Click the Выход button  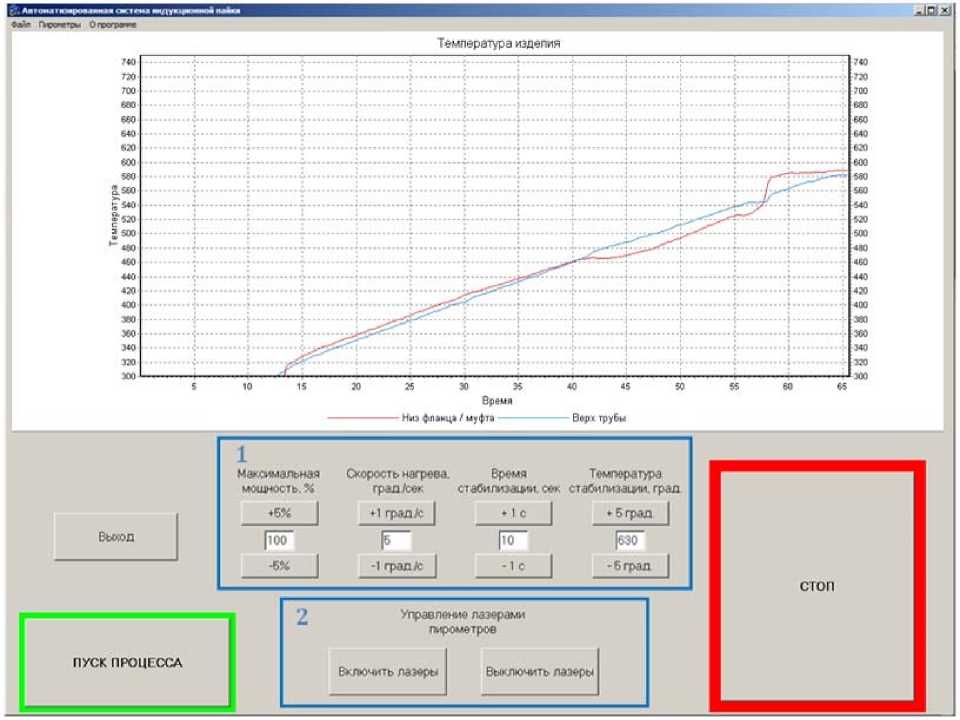point(116,537)
